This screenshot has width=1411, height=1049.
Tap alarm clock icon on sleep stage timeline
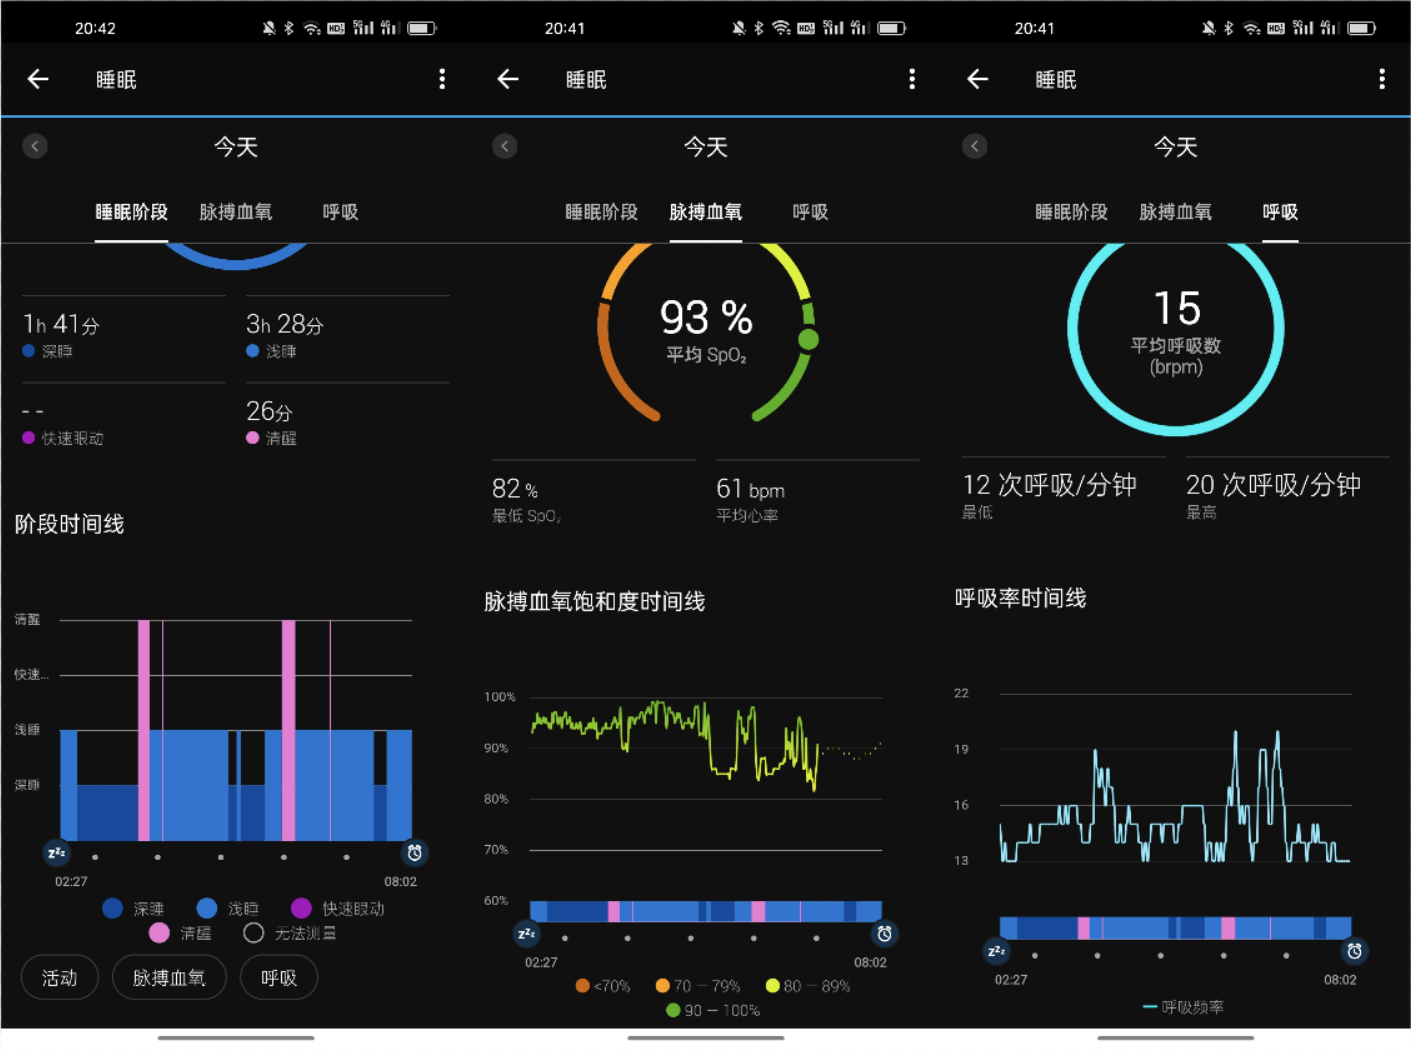tap(414, 853)
